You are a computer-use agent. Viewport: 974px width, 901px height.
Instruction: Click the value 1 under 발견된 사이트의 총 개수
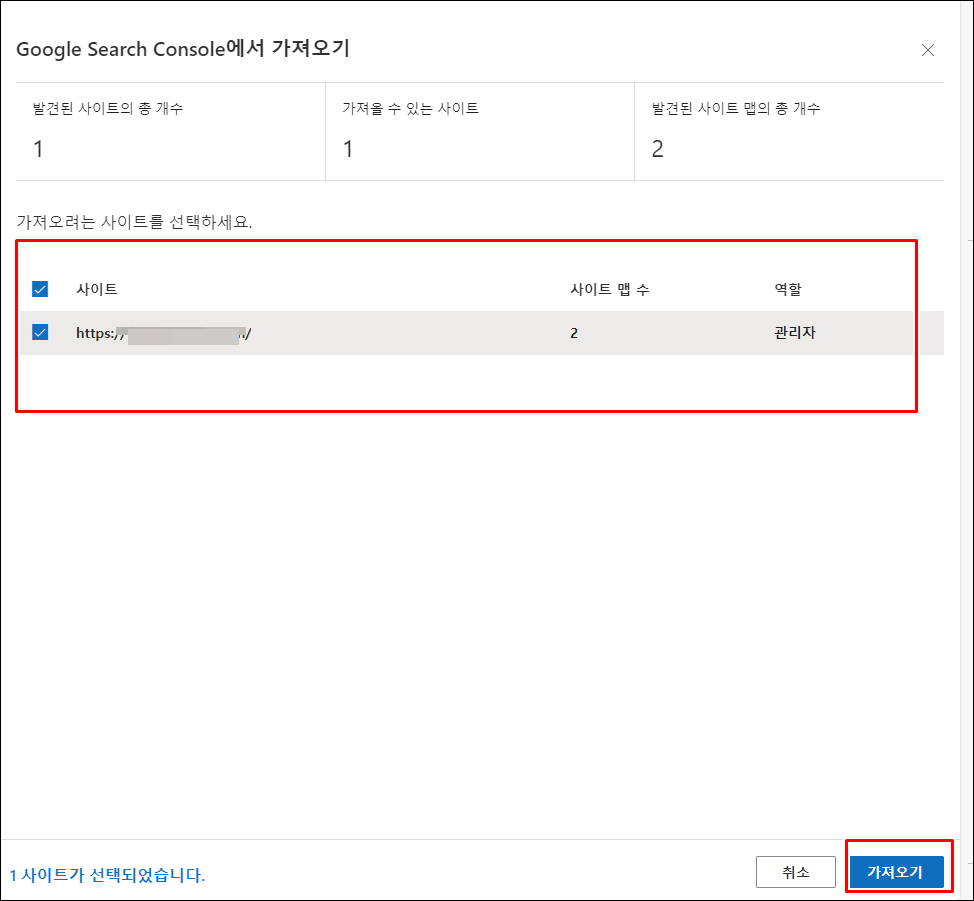[39, 149]
